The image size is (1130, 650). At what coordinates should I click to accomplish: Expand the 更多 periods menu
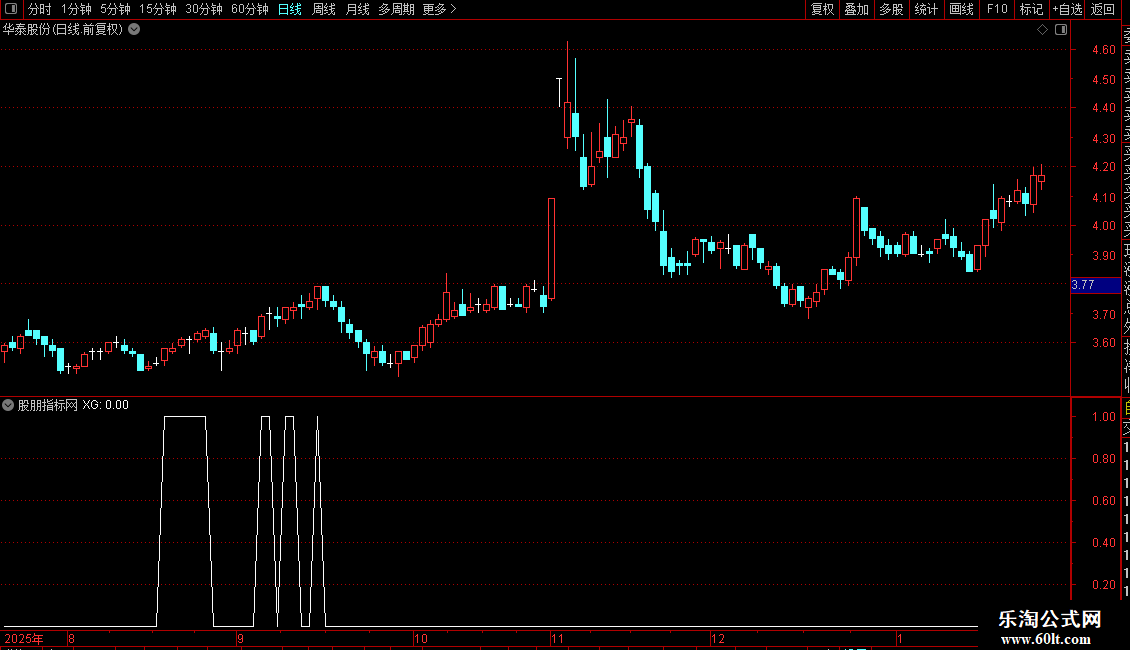440,9
